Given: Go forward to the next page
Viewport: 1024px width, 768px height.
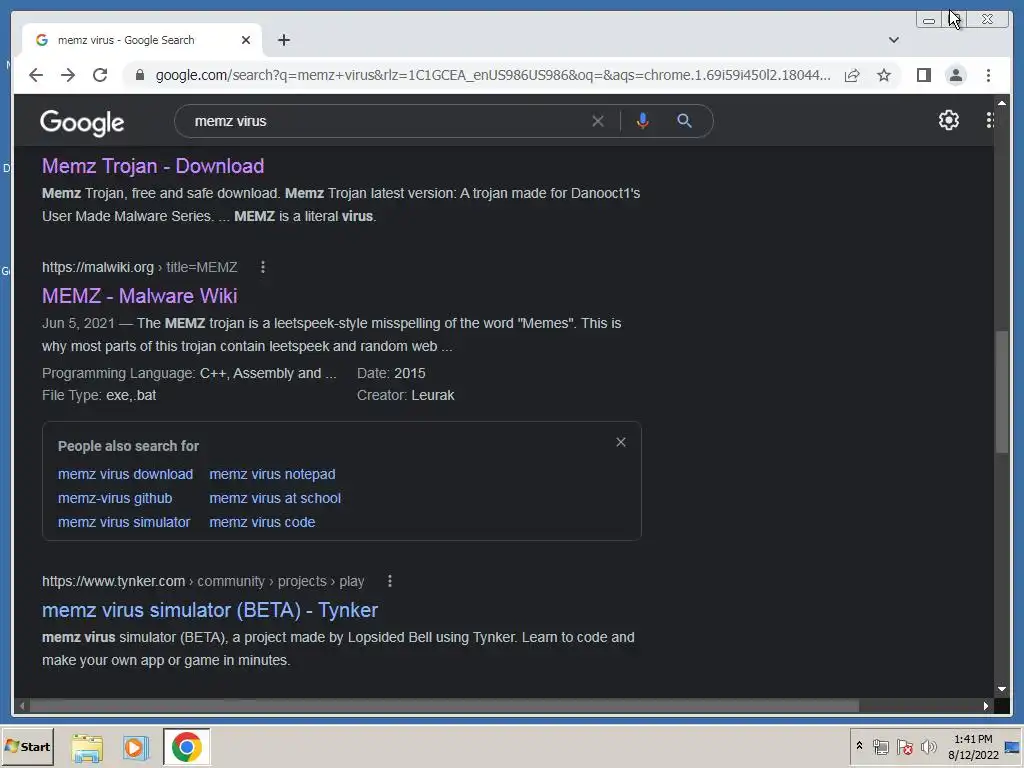Looking at the screenshot, I should [68, 75].
